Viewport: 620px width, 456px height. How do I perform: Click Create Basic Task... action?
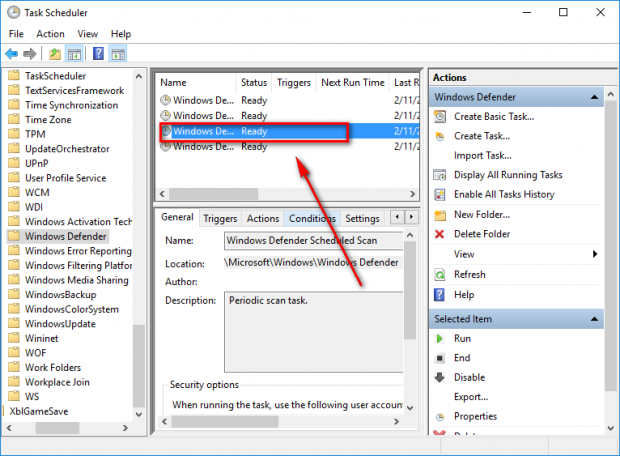pyautogui.click(x=494, y=117)
